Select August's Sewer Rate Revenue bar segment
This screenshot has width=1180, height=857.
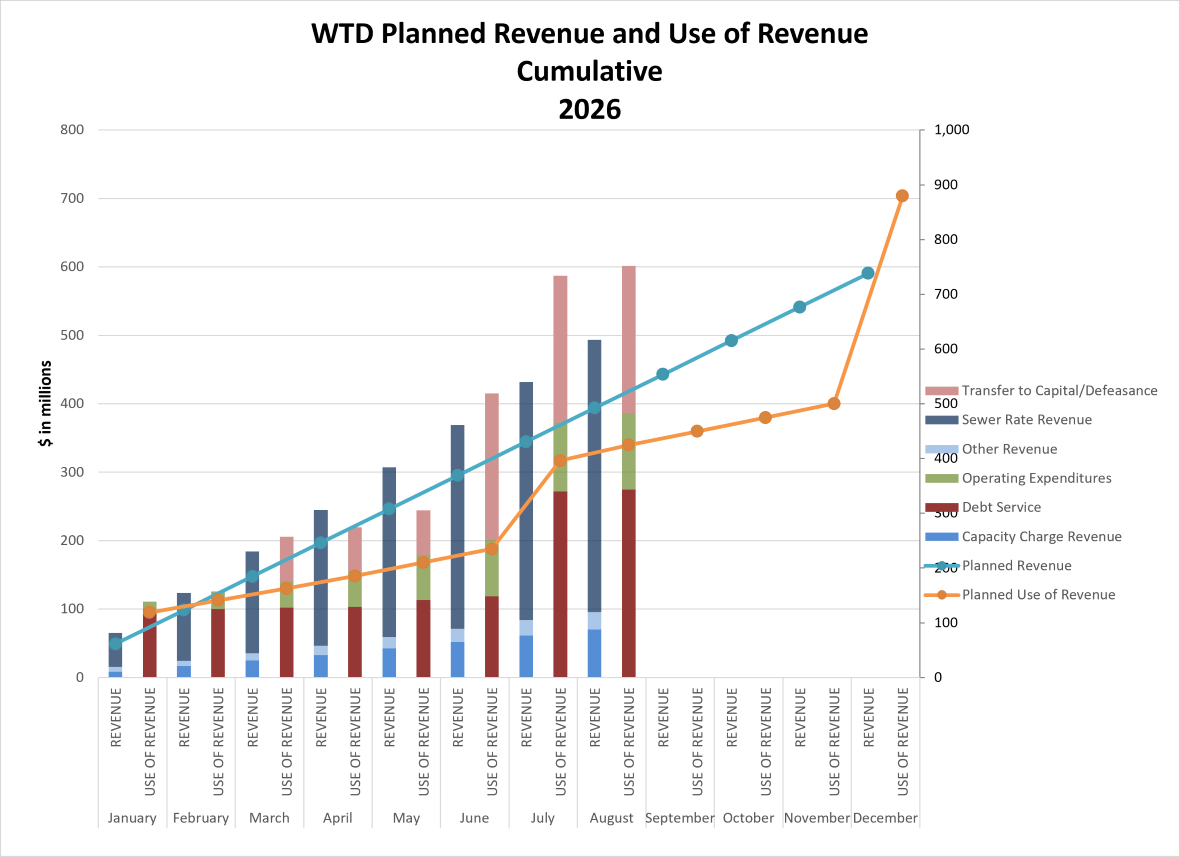coord(595,476)
